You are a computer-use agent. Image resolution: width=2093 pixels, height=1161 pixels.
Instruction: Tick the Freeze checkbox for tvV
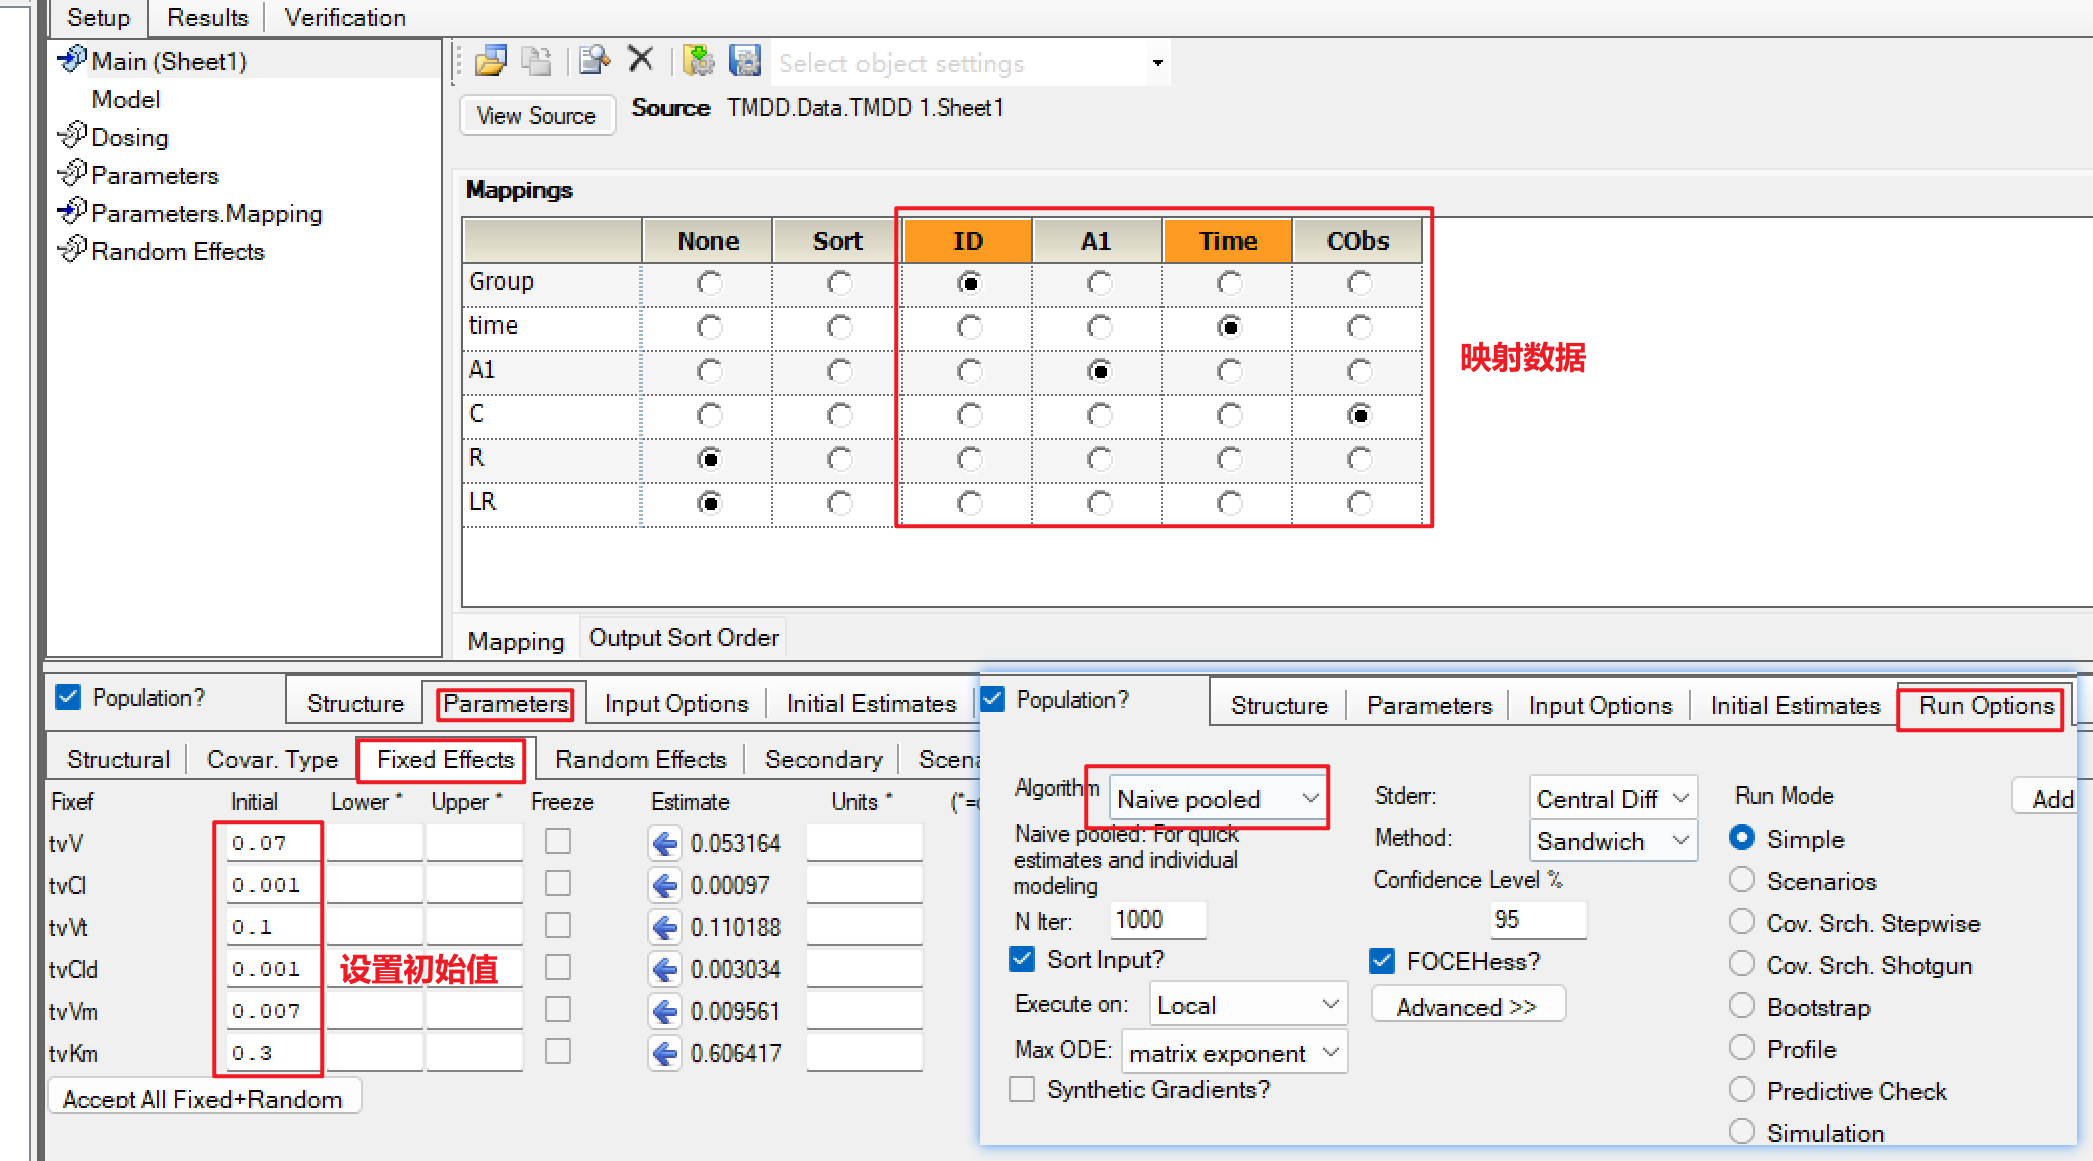(558, 842)
